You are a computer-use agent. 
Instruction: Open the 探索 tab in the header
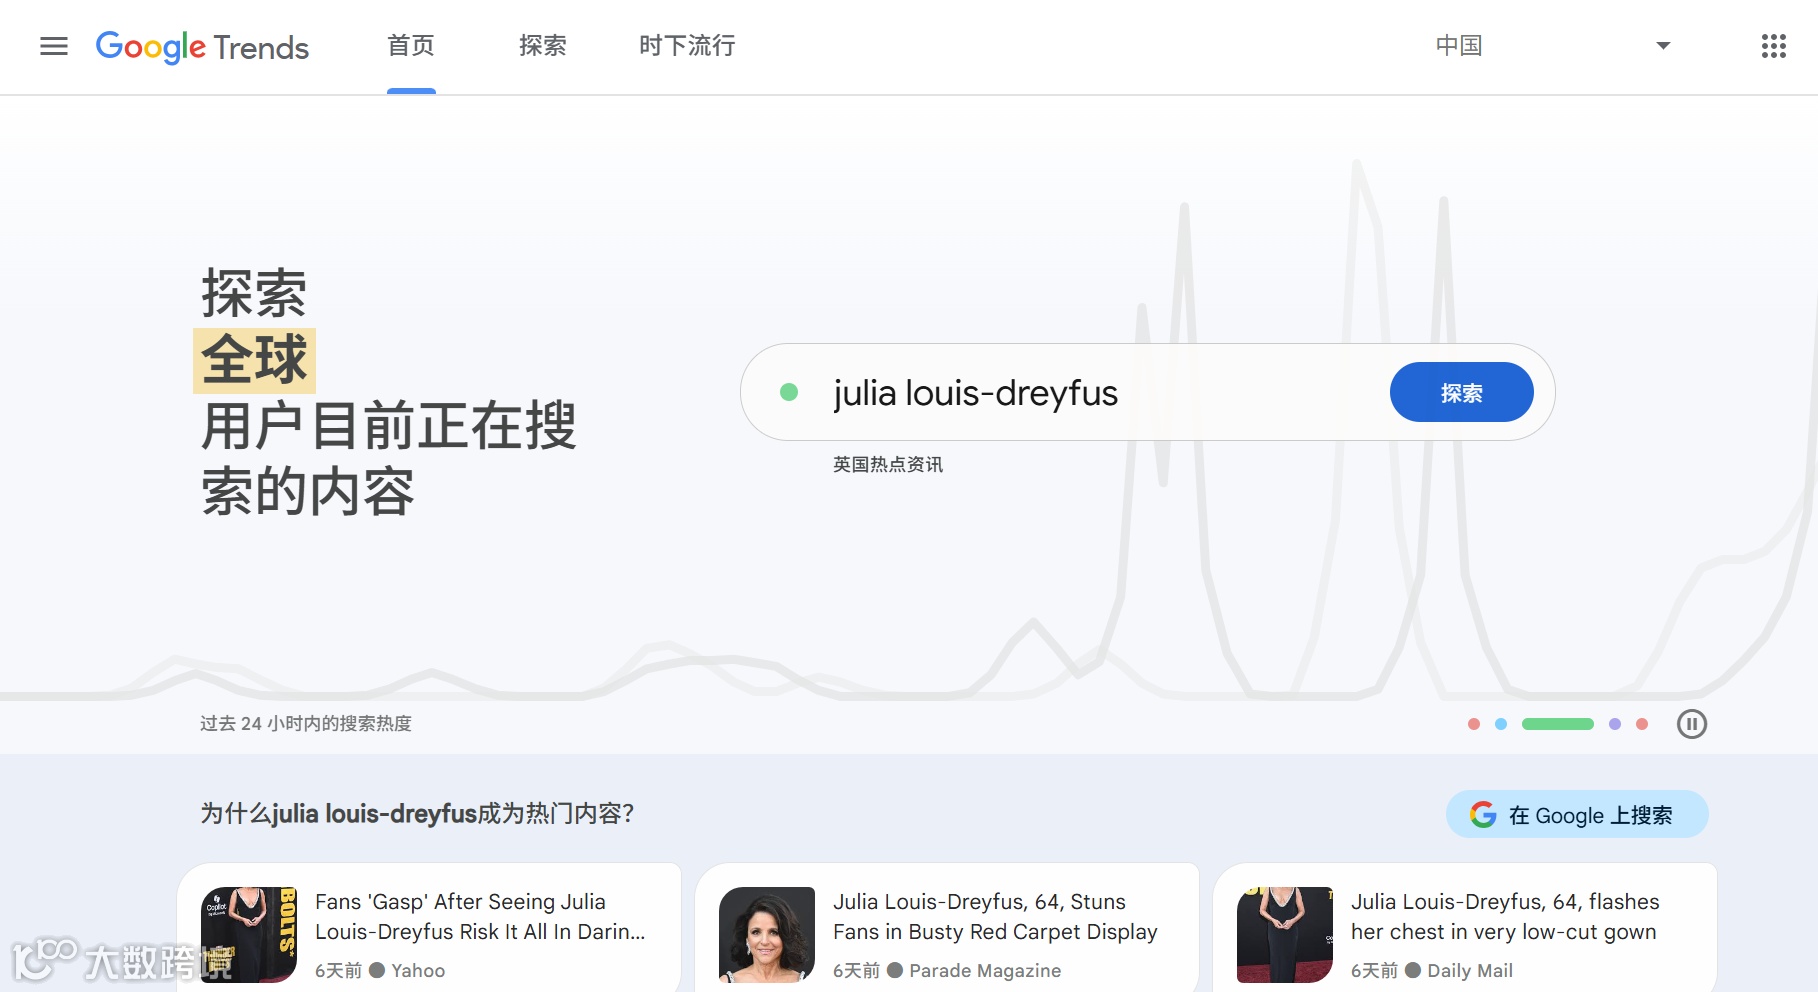coord(543,46)
